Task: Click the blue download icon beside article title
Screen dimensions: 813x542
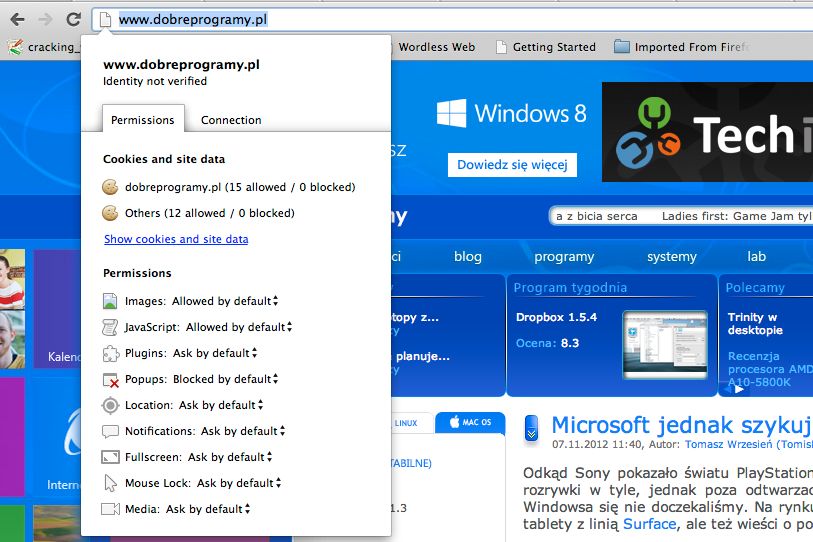Action: (531, 428)
